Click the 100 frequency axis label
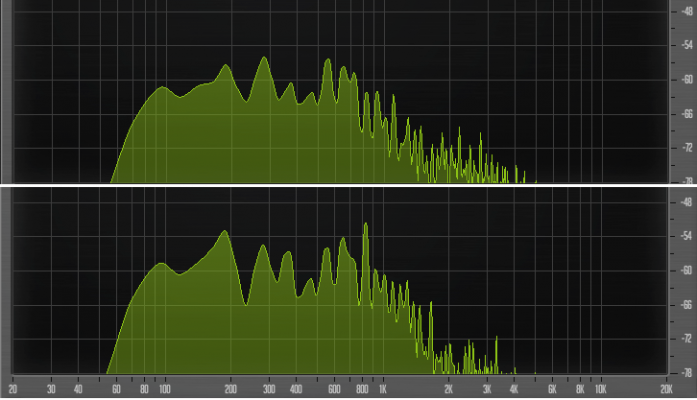Image resolution: width=697 pixels, height=400 pixels. coord(165,389)
